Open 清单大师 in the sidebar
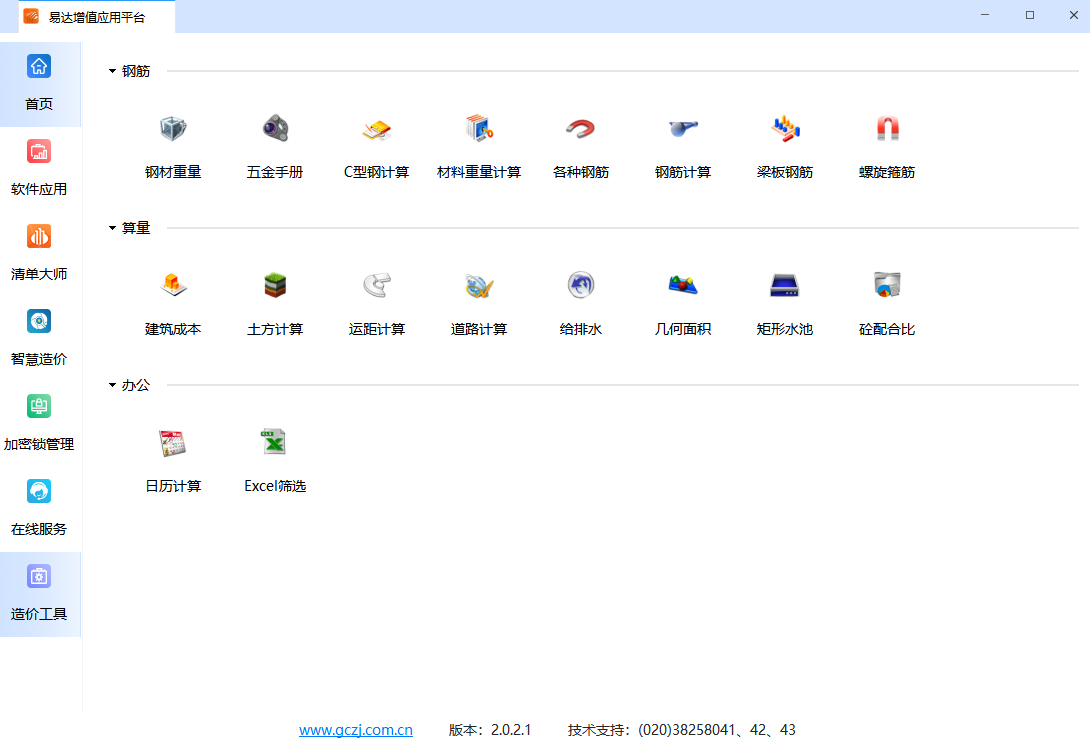This screenshot has height=742, width=1090. tap(40, 254)
